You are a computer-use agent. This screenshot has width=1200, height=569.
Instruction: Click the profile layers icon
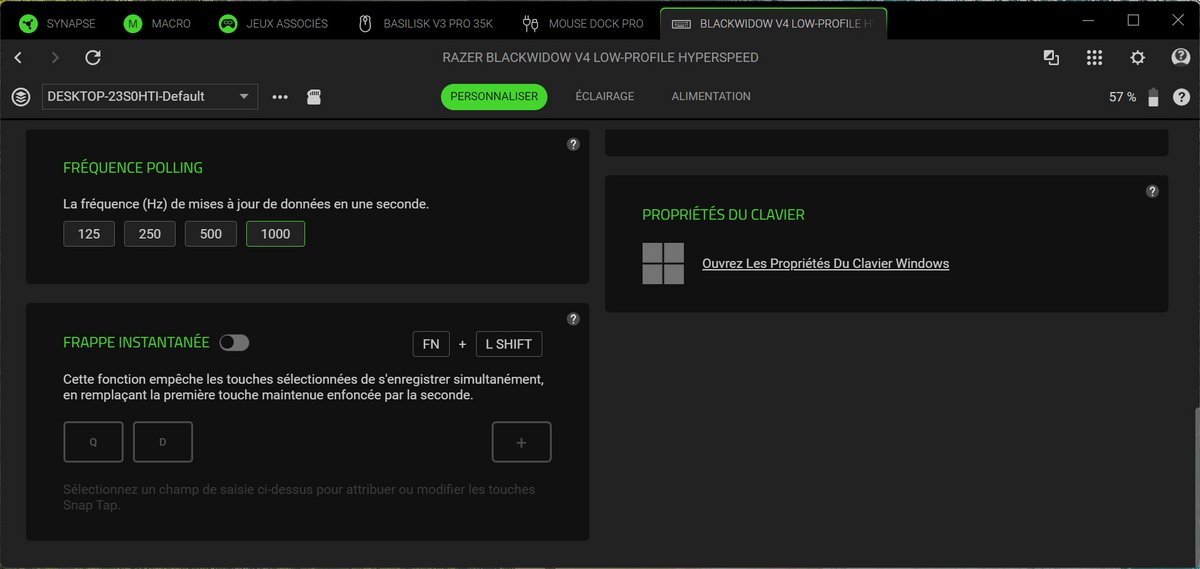(x=20, y=97)
